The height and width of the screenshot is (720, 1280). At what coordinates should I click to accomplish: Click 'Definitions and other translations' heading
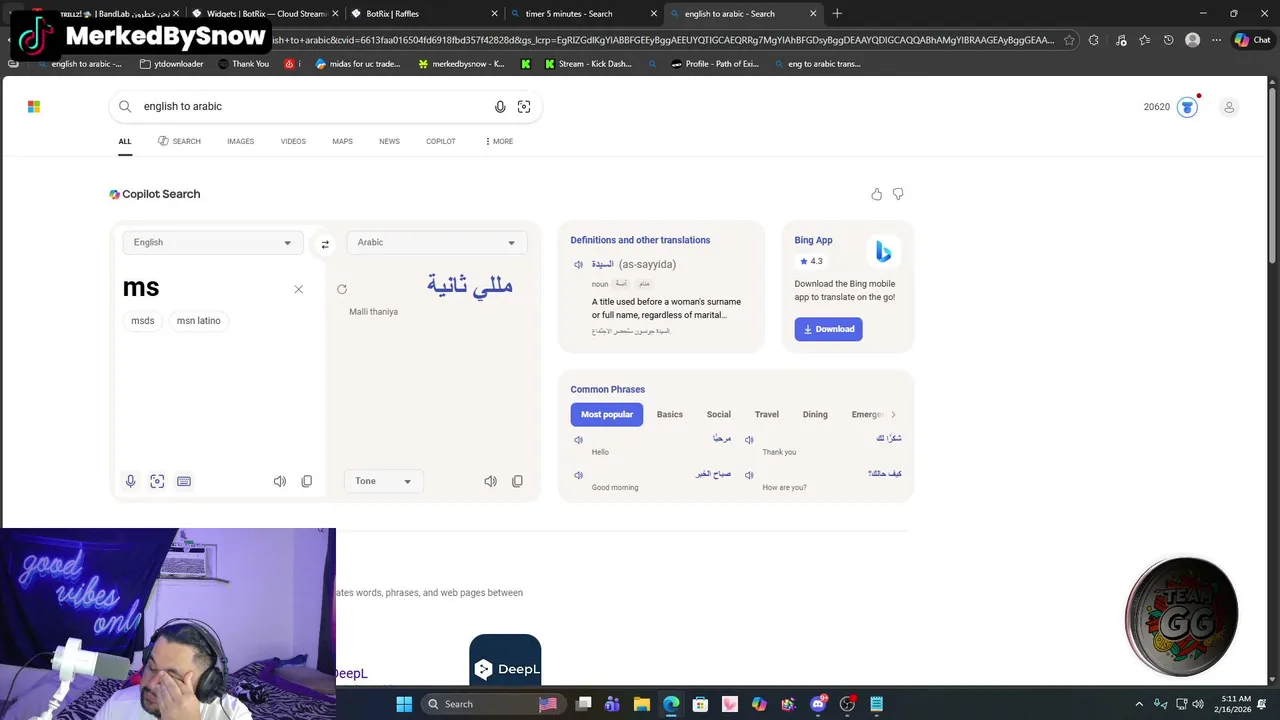click(x=640, y=240)
